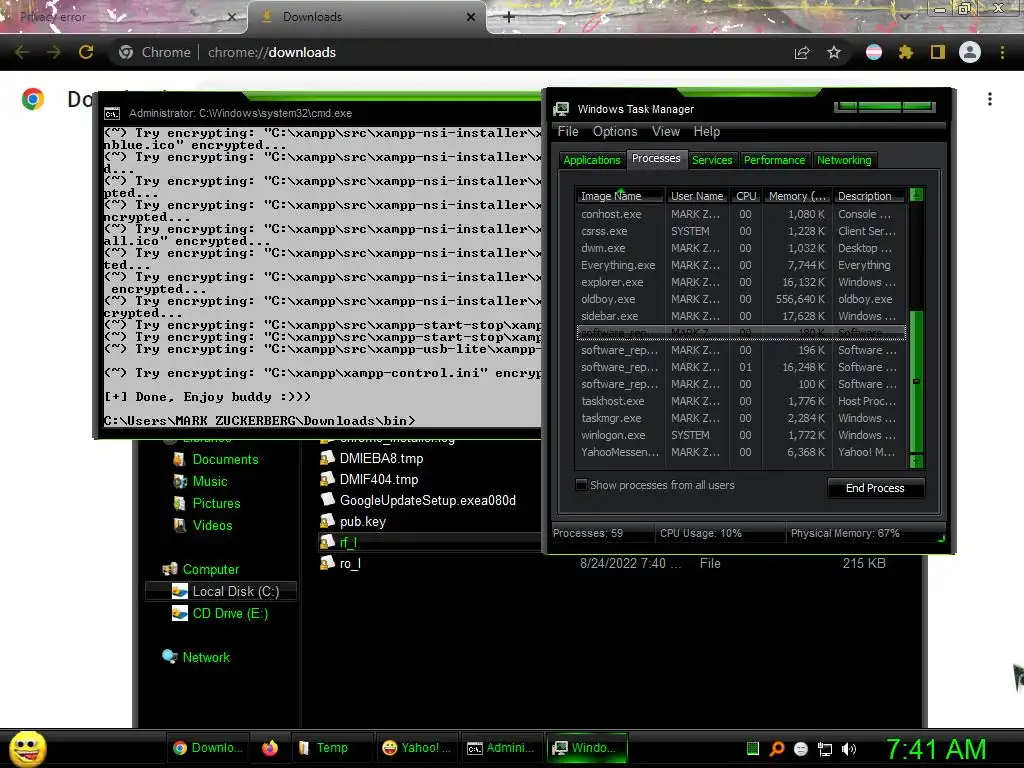Open the Task Manager Options menu
The width and height of the screenshot is (1024, 768).
coord(615,131)
